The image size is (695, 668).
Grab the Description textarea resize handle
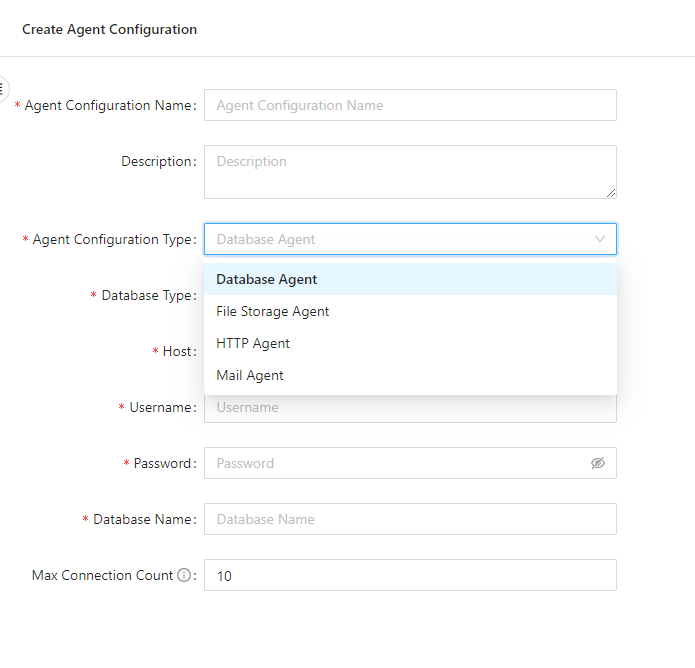click(610, 192)
